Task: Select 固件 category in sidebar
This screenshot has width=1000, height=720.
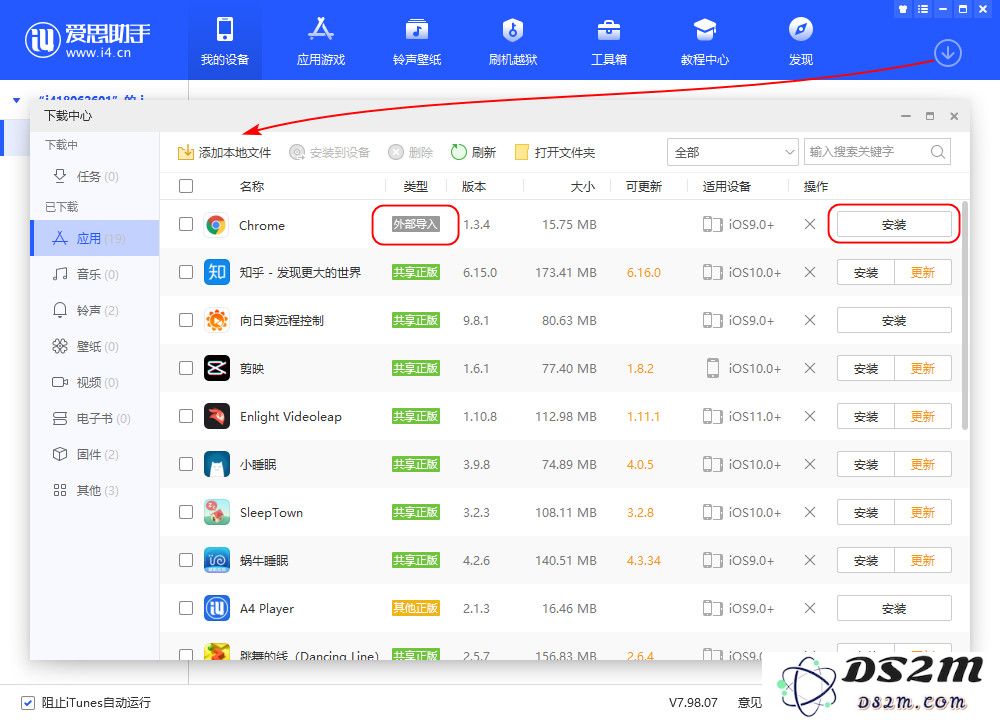Action: click(x=94, y=455)
